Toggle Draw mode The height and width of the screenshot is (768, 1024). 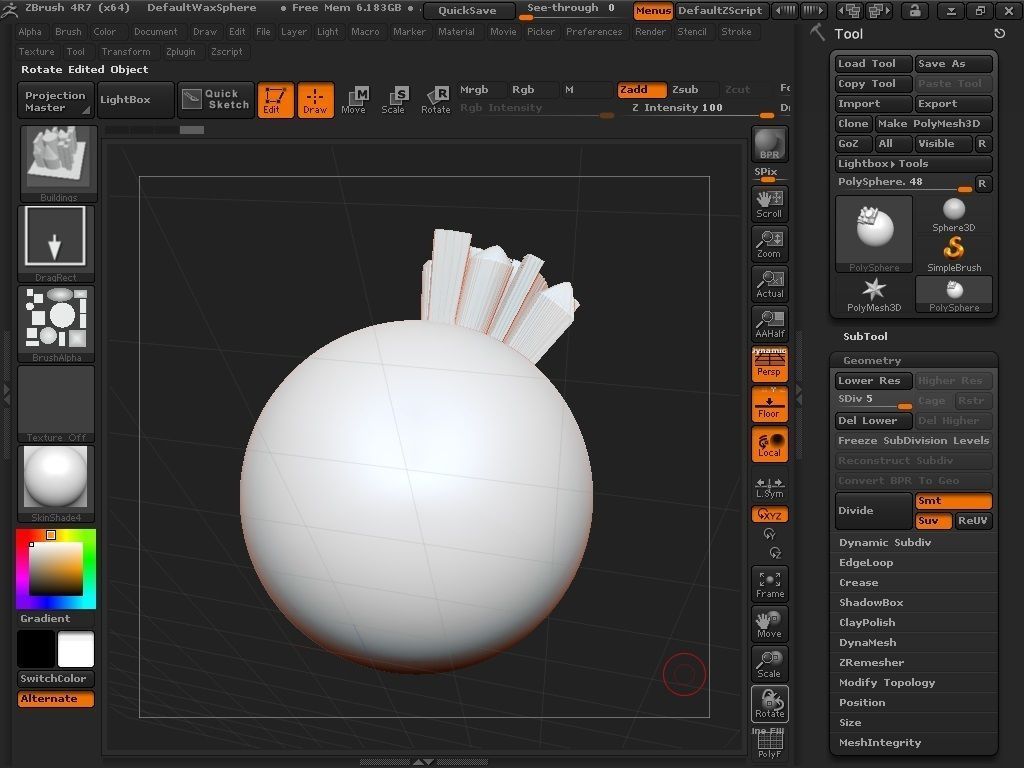point(315,100)
